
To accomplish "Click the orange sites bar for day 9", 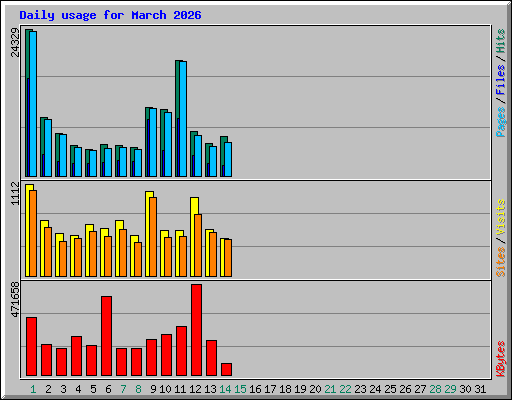I will (153, 237).
